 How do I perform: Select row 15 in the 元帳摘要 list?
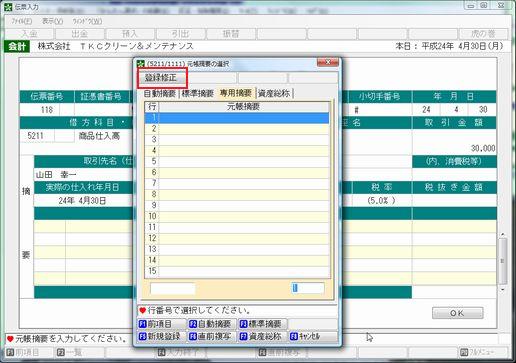tap(237, 271)
